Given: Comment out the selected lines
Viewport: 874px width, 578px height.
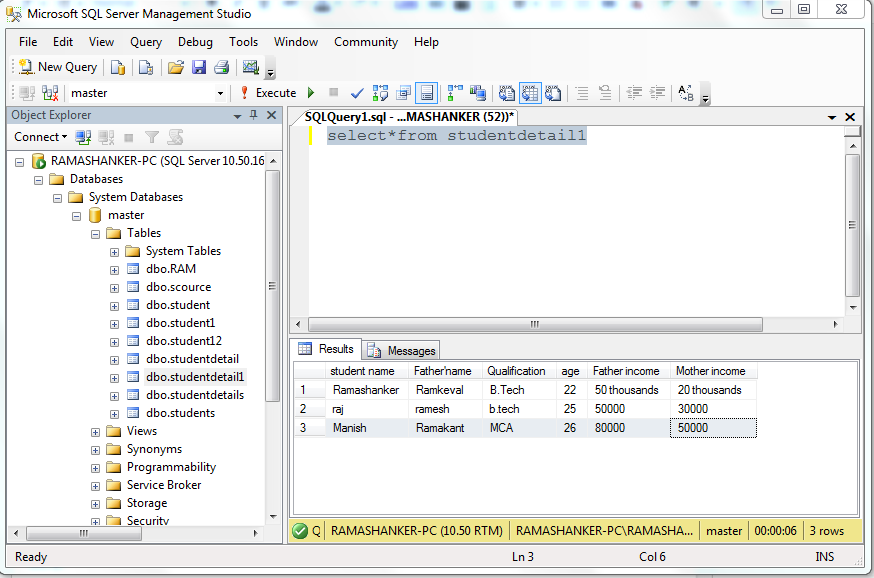Looking at the screenshot, I should pyautogui.click(x=582, y=93).
